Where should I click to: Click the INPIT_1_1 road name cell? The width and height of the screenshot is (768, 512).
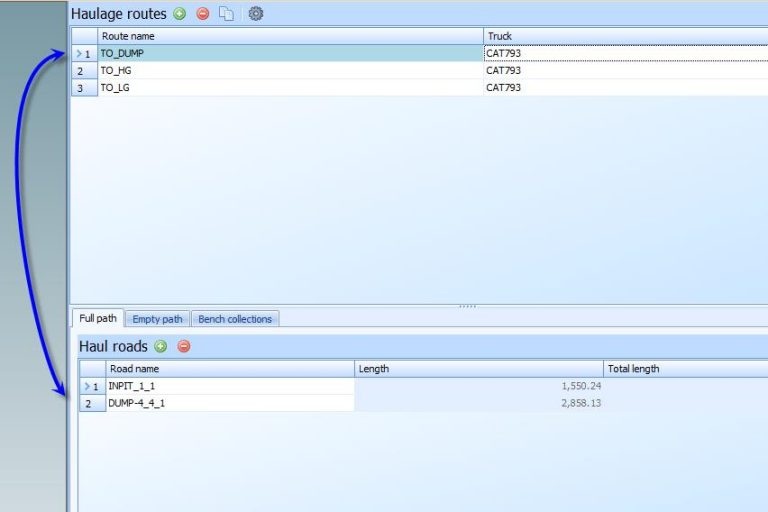(230, 386)
